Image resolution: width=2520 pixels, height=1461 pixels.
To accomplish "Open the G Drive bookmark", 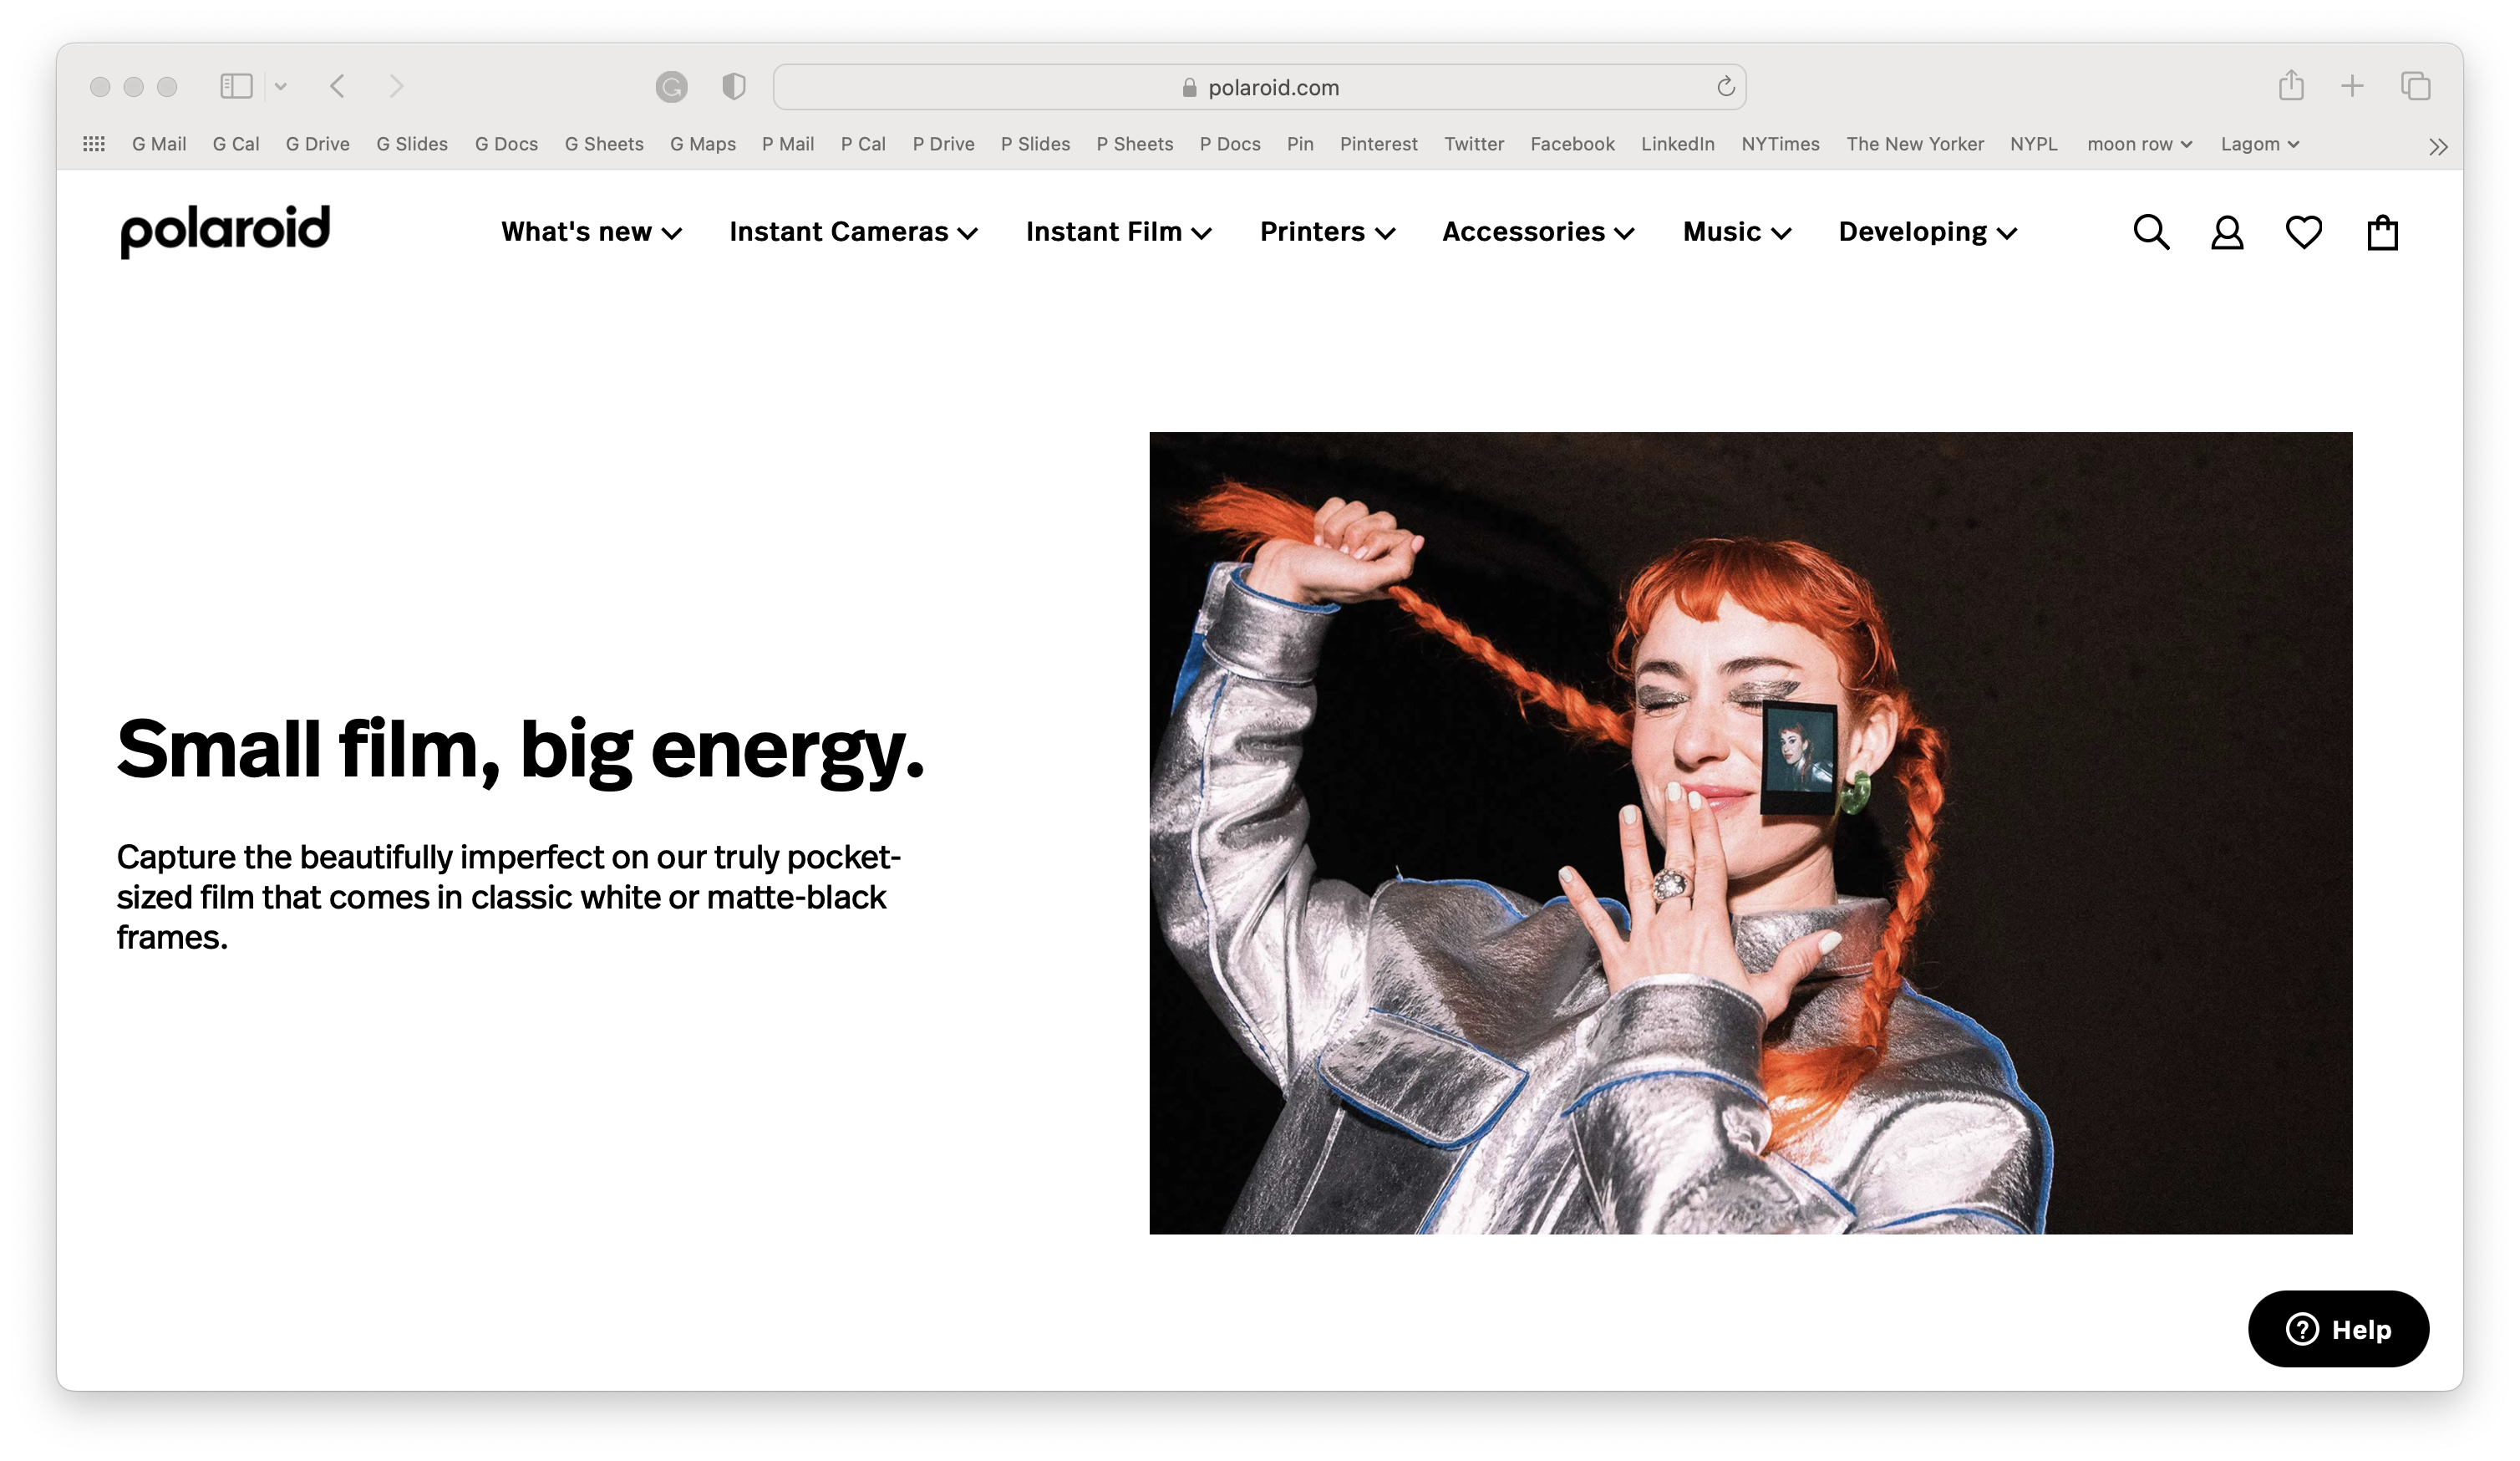I will coord(317,144).
